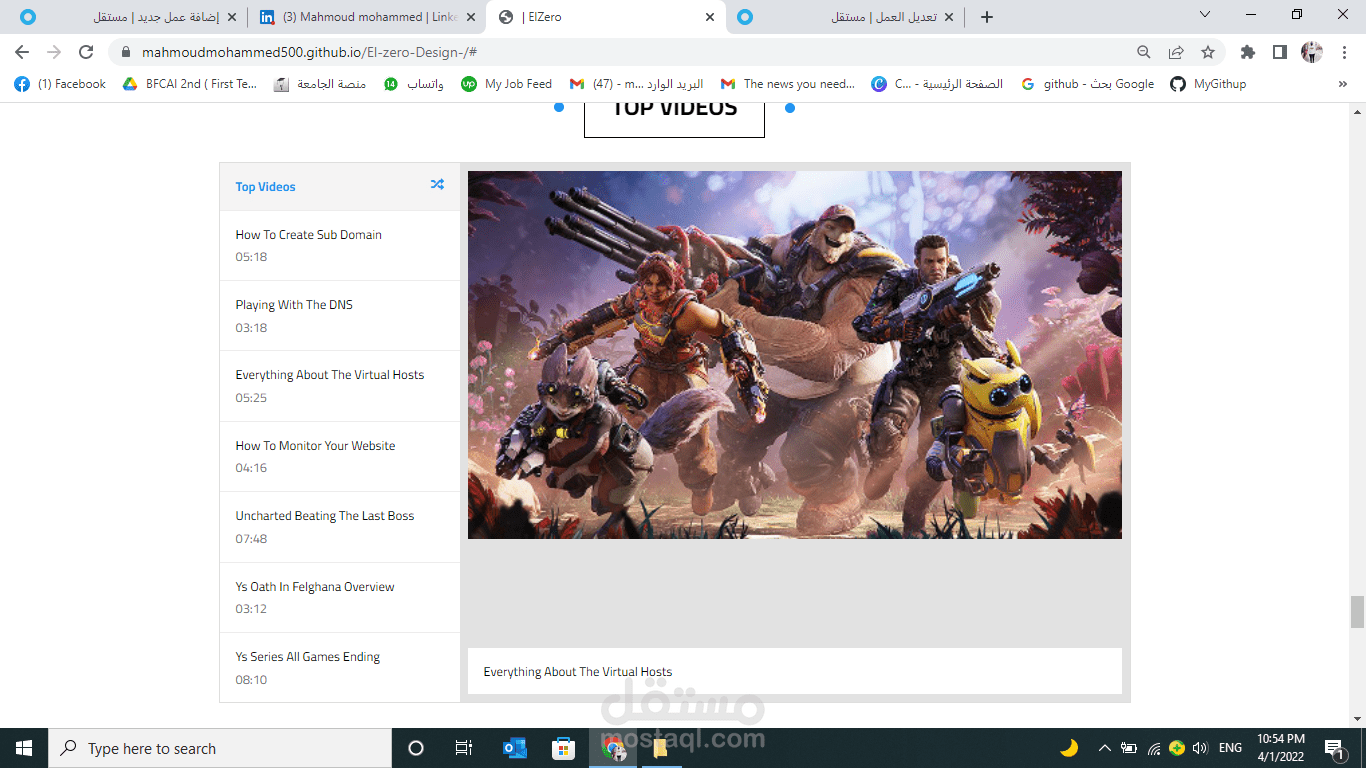This screenshot has height=768, width=1366.
Task: Toggle the browser side panel icon
Action: (x=1279, y=52)
